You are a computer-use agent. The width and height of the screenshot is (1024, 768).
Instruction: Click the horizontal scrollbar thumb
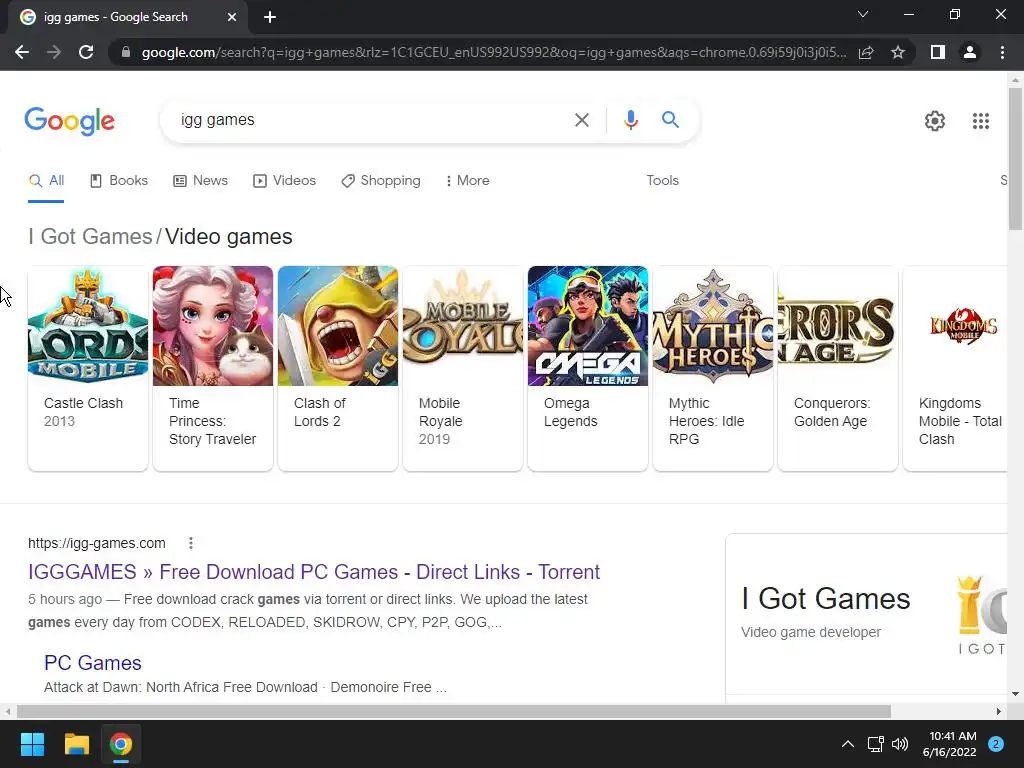pos(454,711)
